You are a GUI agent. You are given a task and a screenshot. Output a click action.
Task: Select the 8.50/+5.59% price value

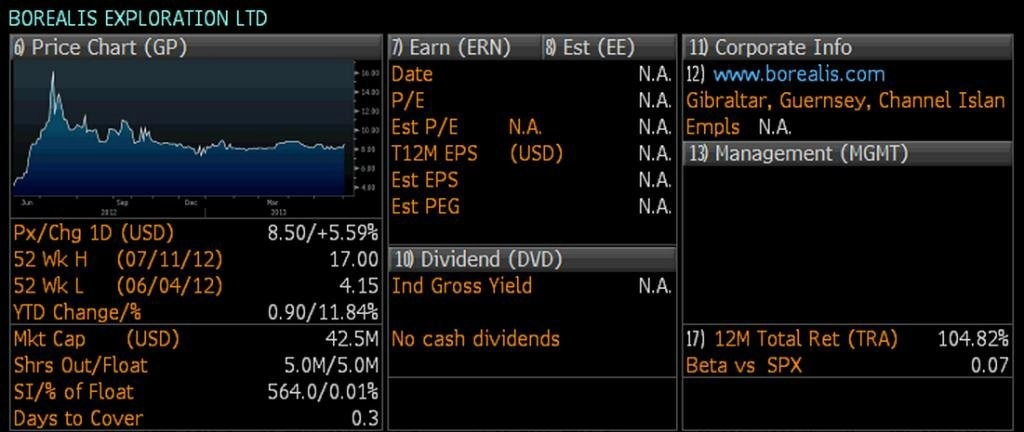point(323,233)
